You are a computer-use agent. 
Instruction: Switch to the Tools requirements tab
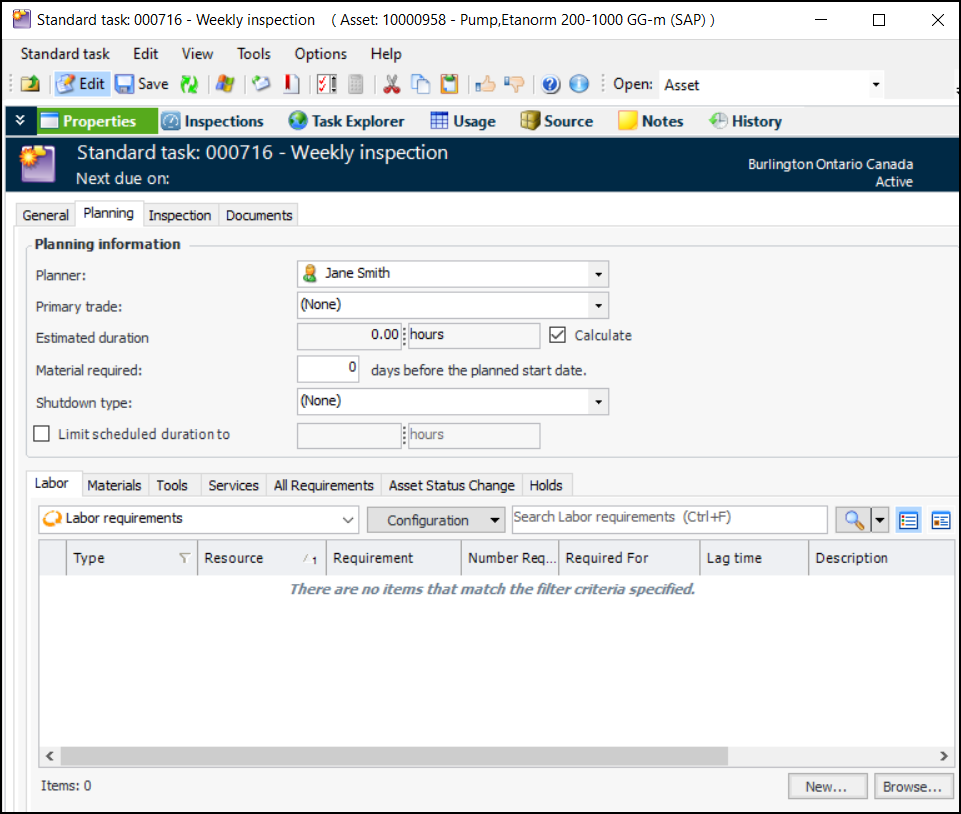pyautogui.click(x=172, y=485)
